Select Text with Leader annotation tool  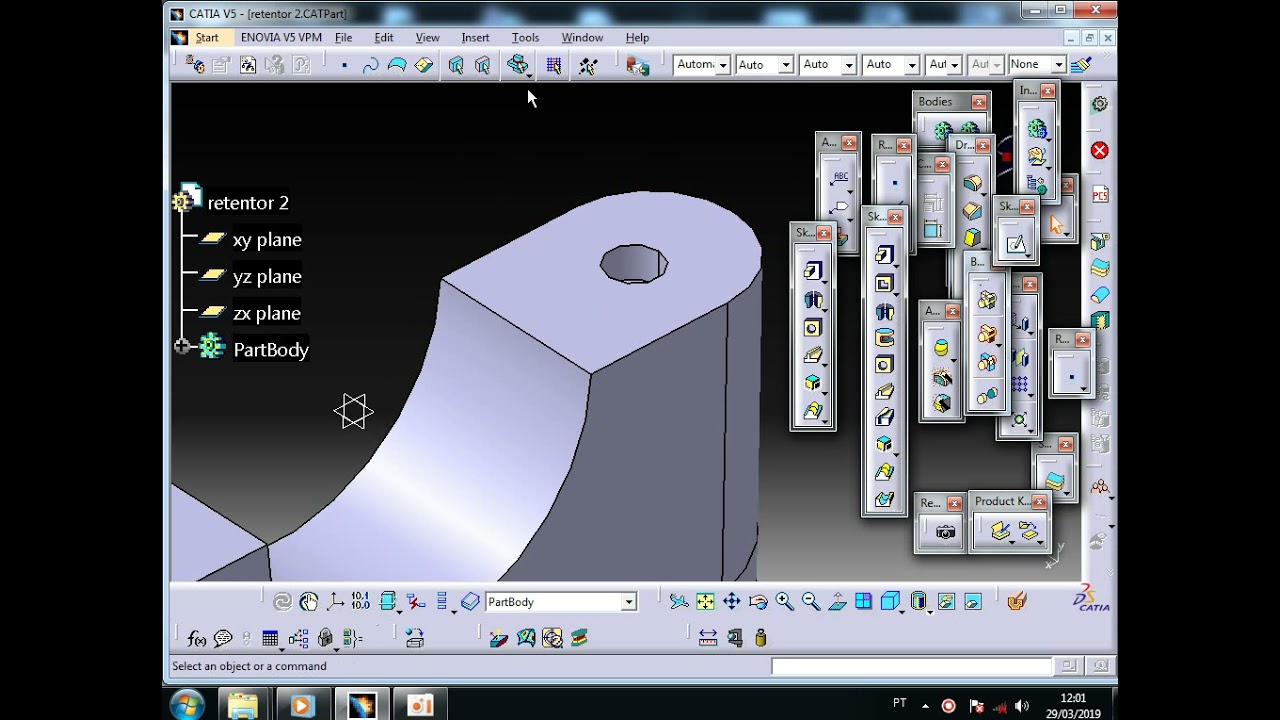(x=840, y=179)
